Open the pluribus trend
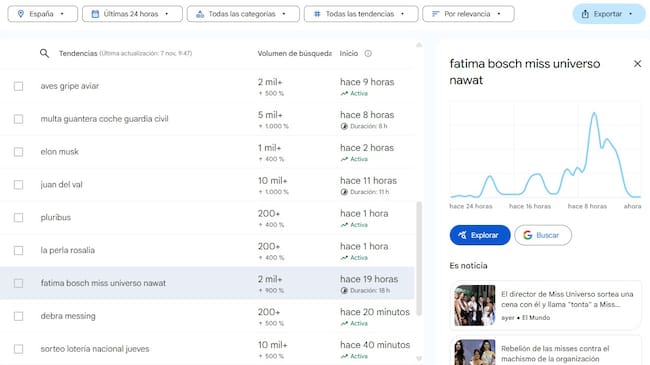 [56, 217]
